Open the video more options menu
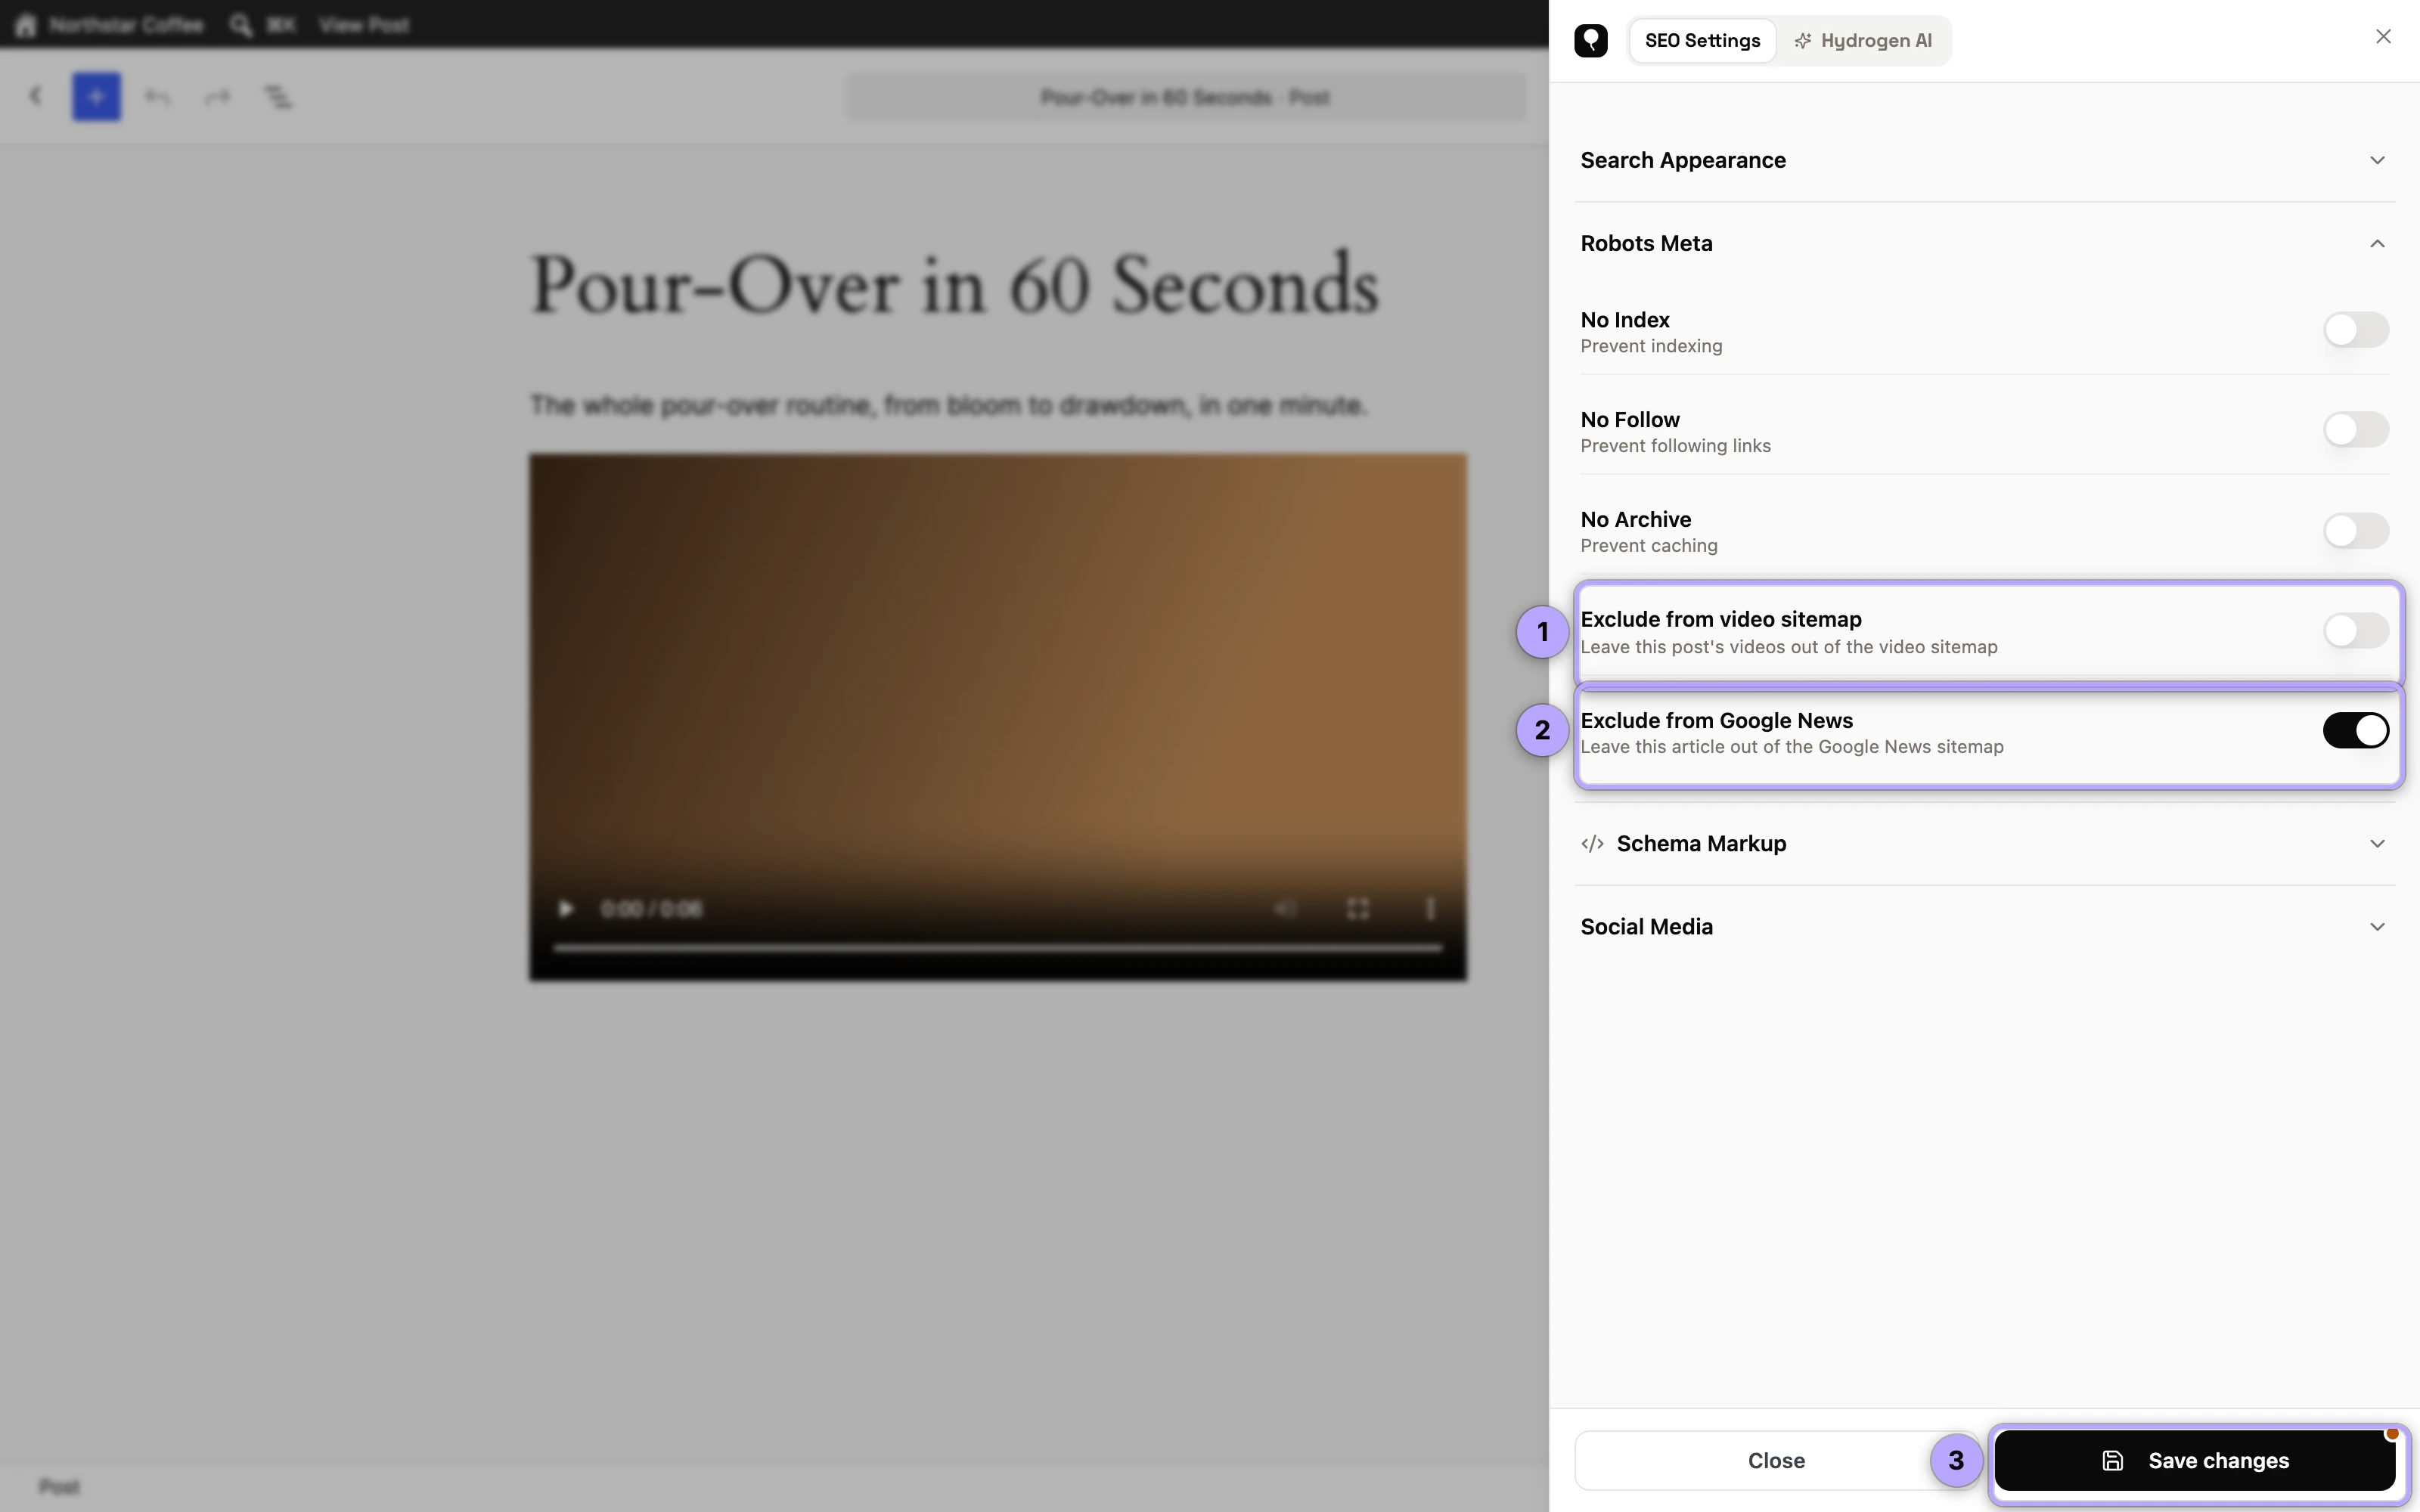Viewport: 2420px width, 1512px height. pyautogui.click(x=1430, y=909)
